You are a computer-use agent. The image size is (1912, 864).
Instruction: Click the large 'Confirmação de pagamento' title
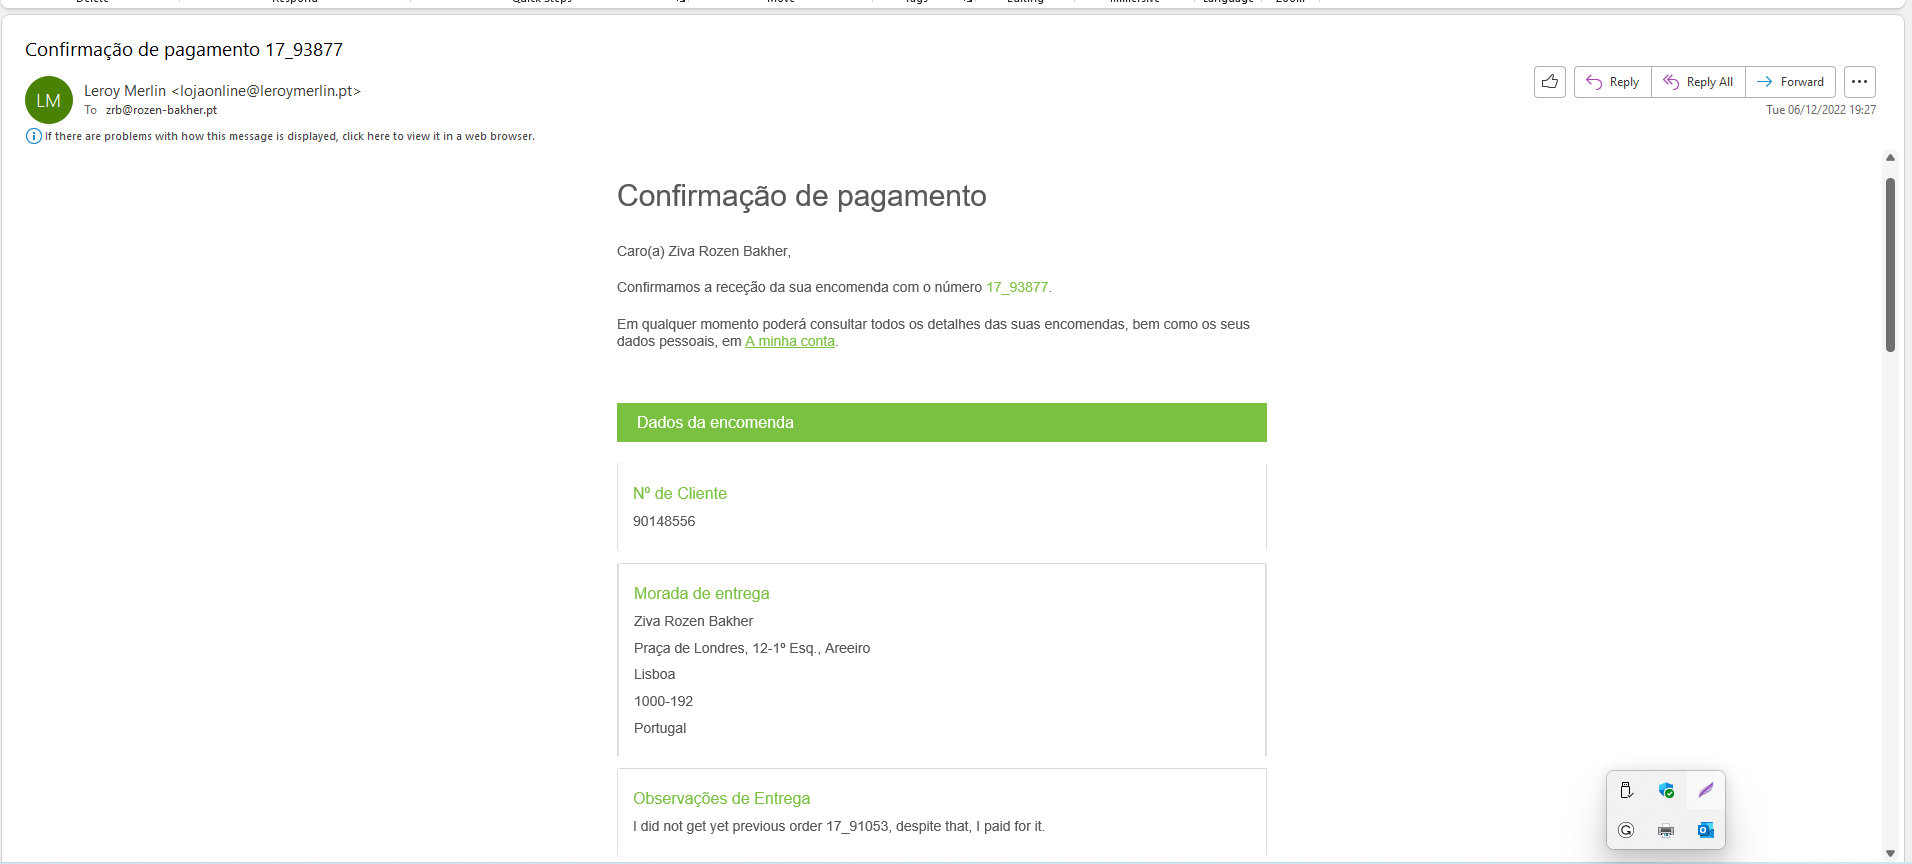coord(802,196)
